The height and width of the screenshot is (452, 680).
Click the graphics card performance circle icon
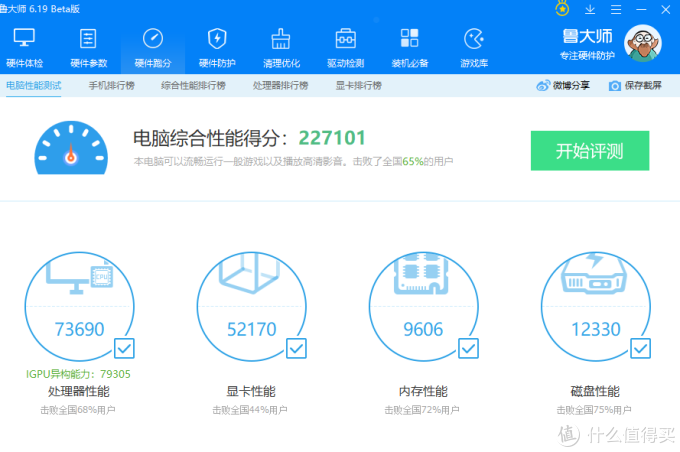pyautogui.click(x=252, y=306)
